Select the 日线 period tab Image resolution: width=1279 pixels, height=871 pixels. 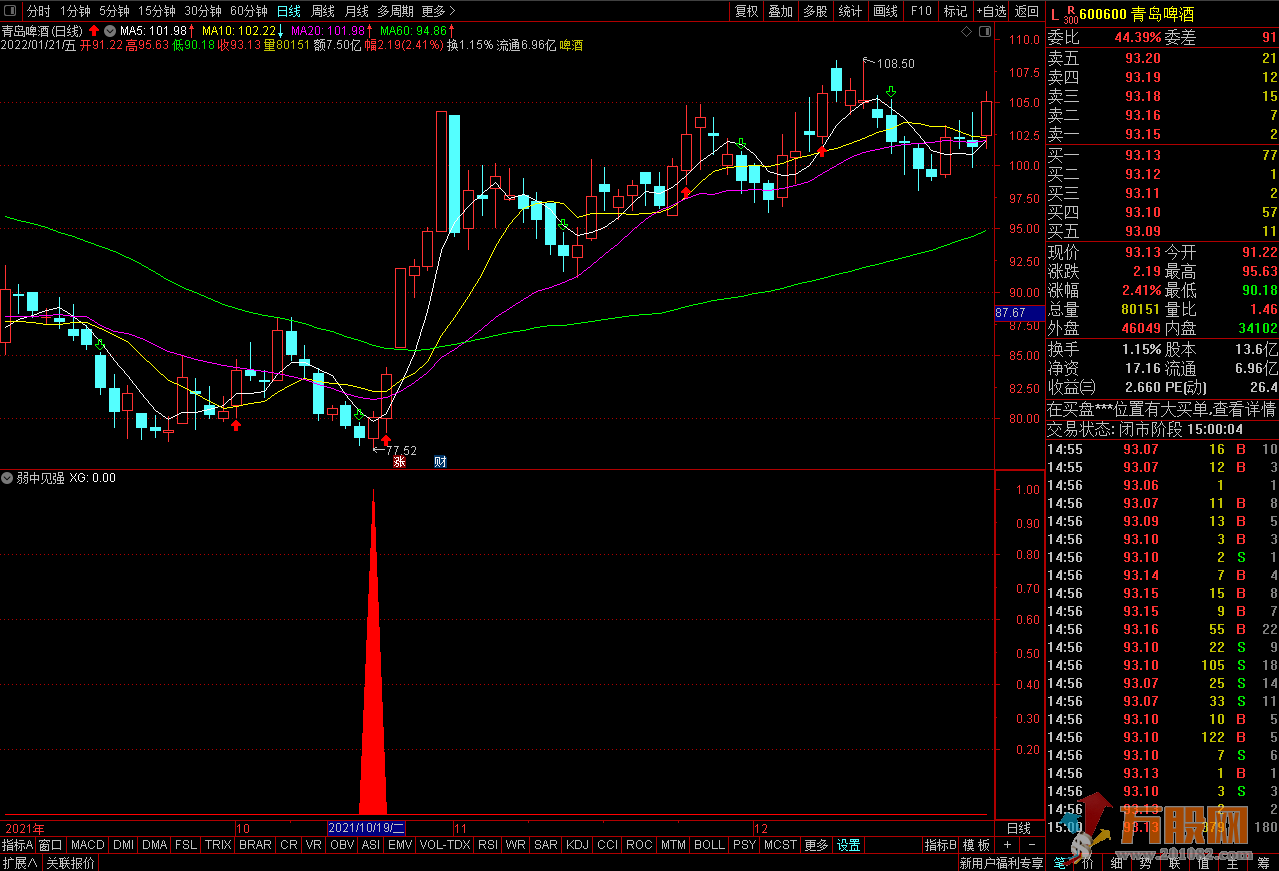coord(288,11)
